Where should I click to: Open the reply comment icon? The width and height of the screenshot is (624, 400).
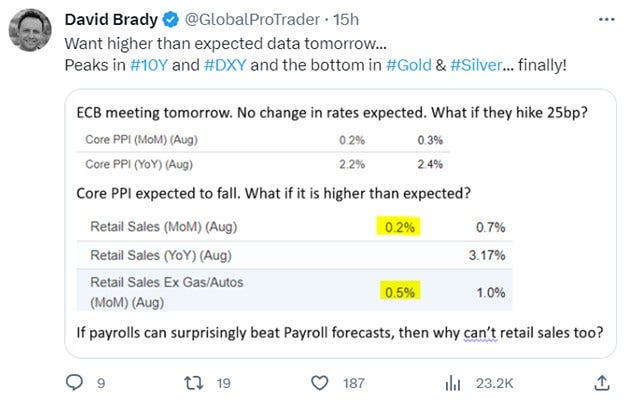(x=74, y=382)
